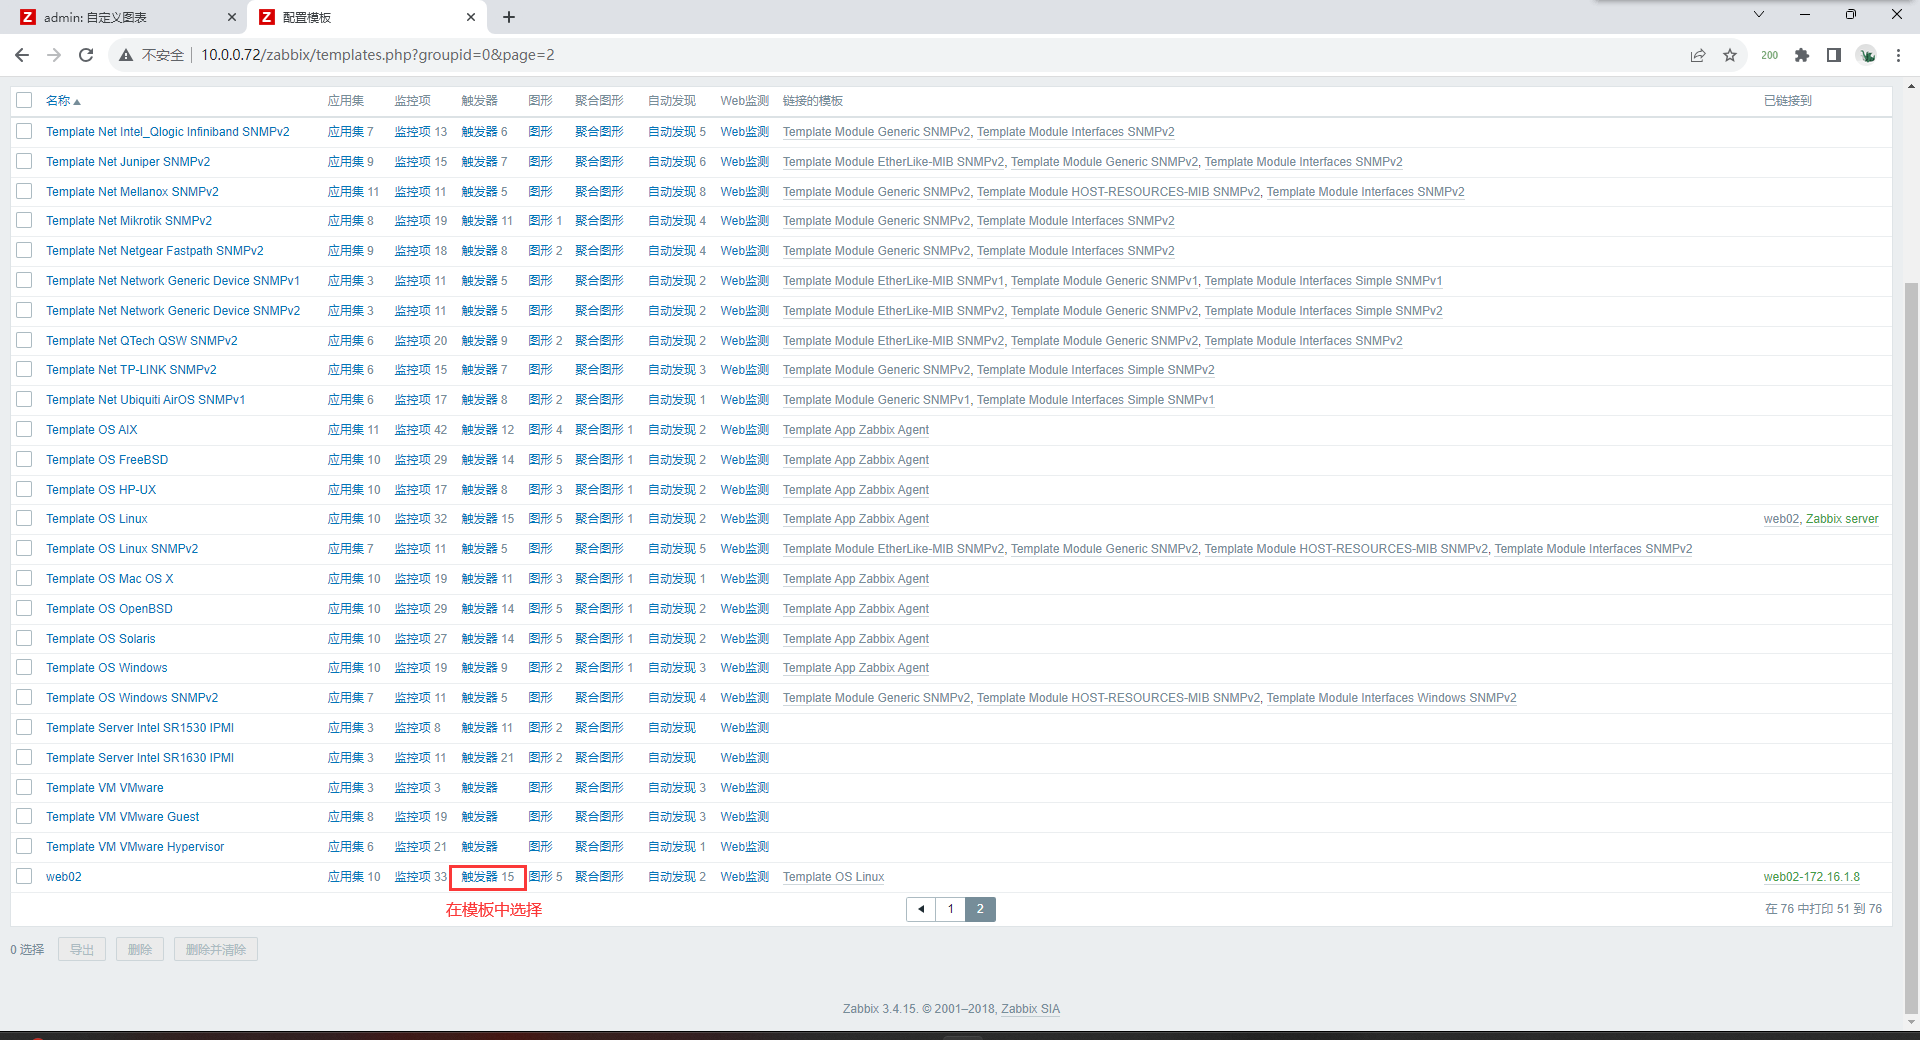
Task: Open the extensions puzzle icon
Action: coord(1802,55)
